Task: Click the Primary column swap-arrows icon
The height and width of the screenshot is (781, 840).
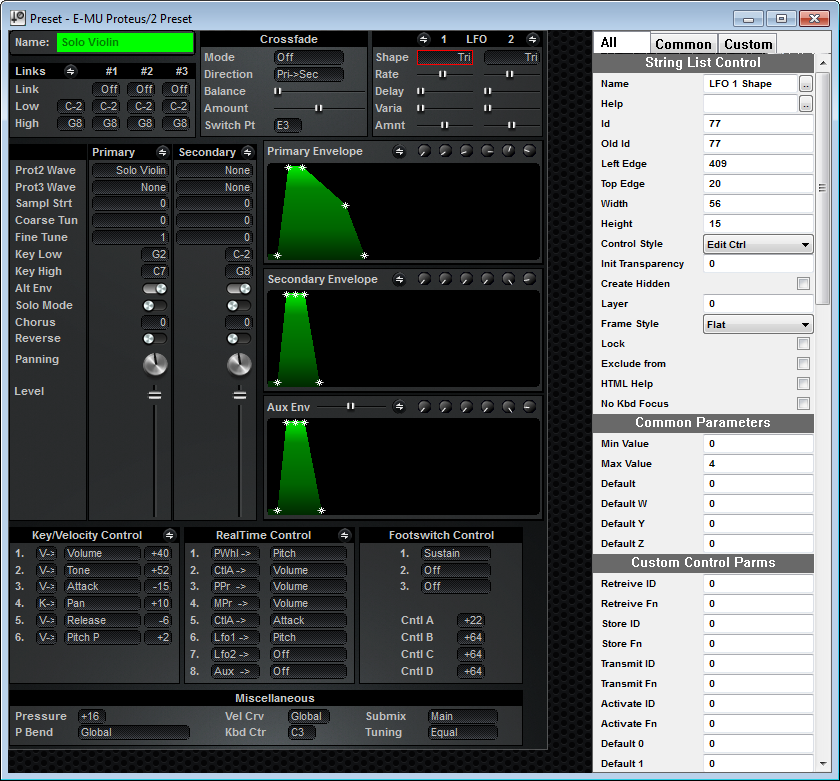Action: tap(162, 152)
